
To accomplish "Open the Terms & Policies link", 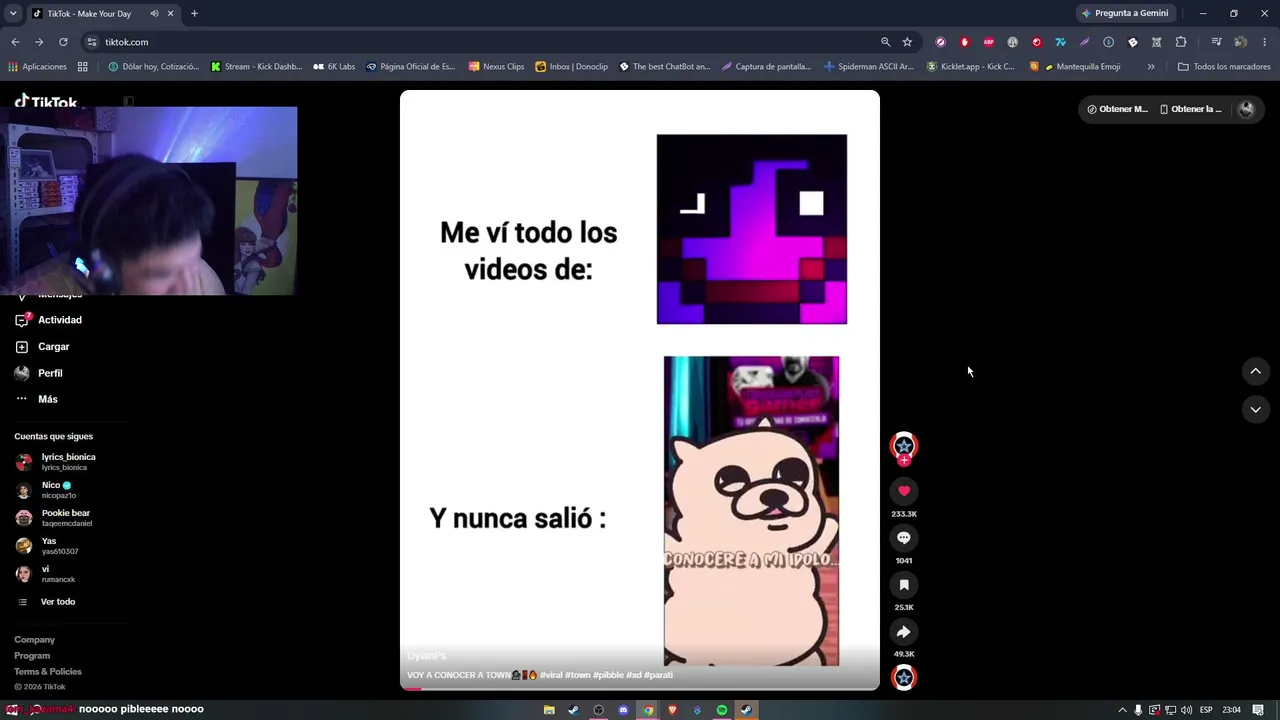I will pyautogui.click(x=48, y=672).
